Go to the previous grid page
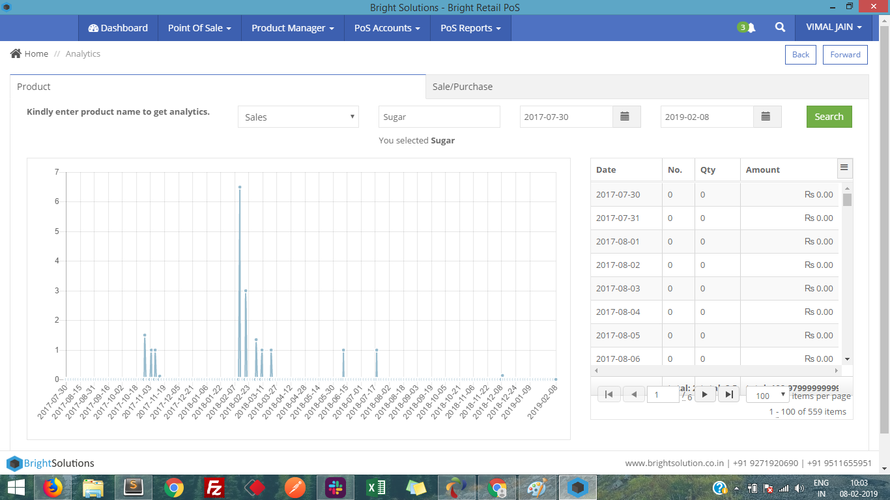The height and width of the screenshot is (500, 890). pyautogui.click(x=634, y=394)
